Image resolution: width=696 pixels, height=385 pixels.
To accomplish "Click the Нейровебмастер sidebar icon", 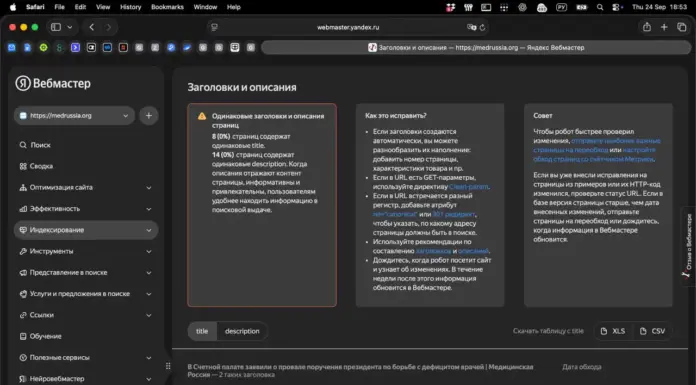I will coord(23,379).
